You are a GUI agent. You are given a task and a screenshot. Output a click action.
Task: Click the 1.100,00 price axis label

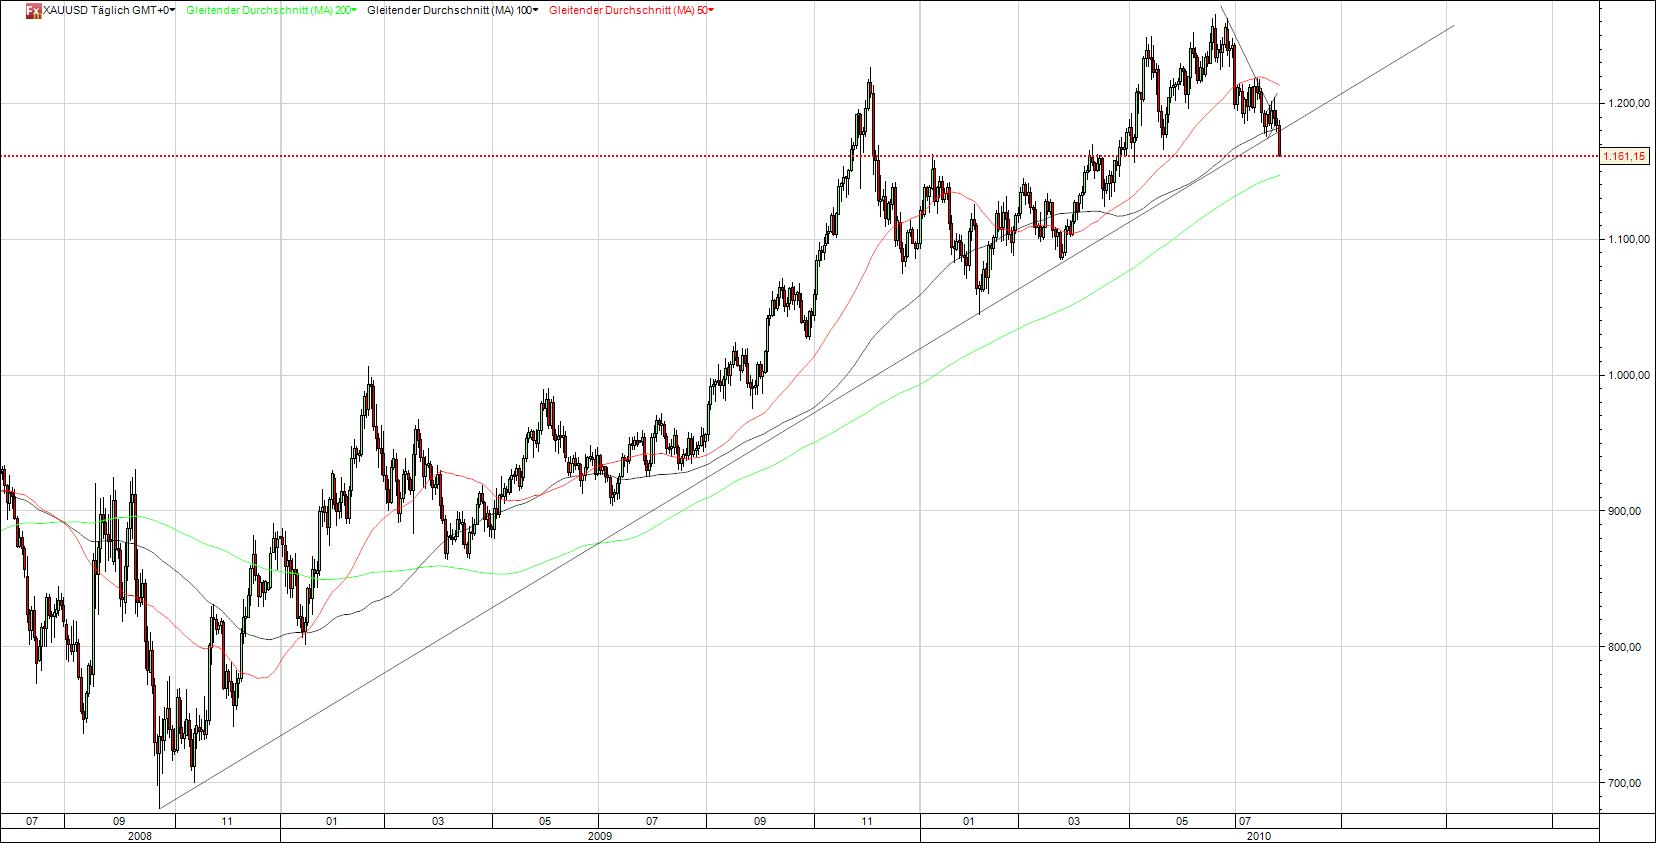point(1624,239)
